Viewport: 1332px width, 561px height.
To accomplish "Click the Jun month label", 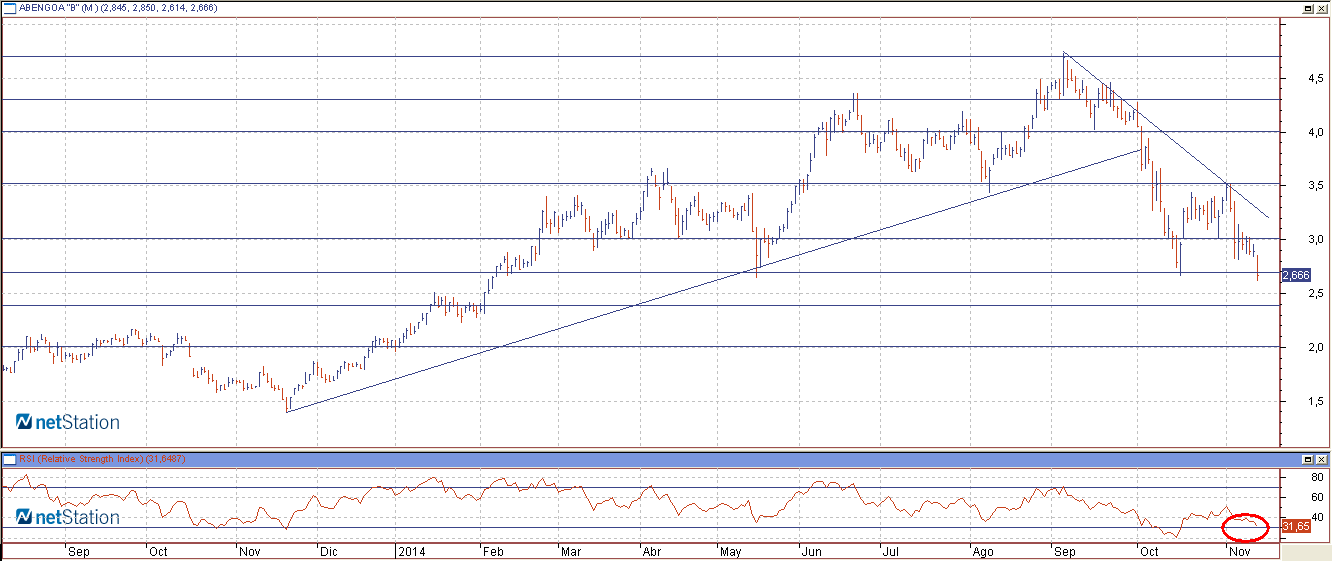I will [x=810, y=551].
